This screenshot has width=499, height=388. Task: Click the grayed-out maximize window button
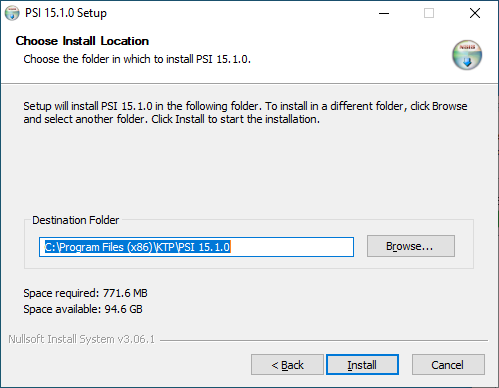pos(429,13)
